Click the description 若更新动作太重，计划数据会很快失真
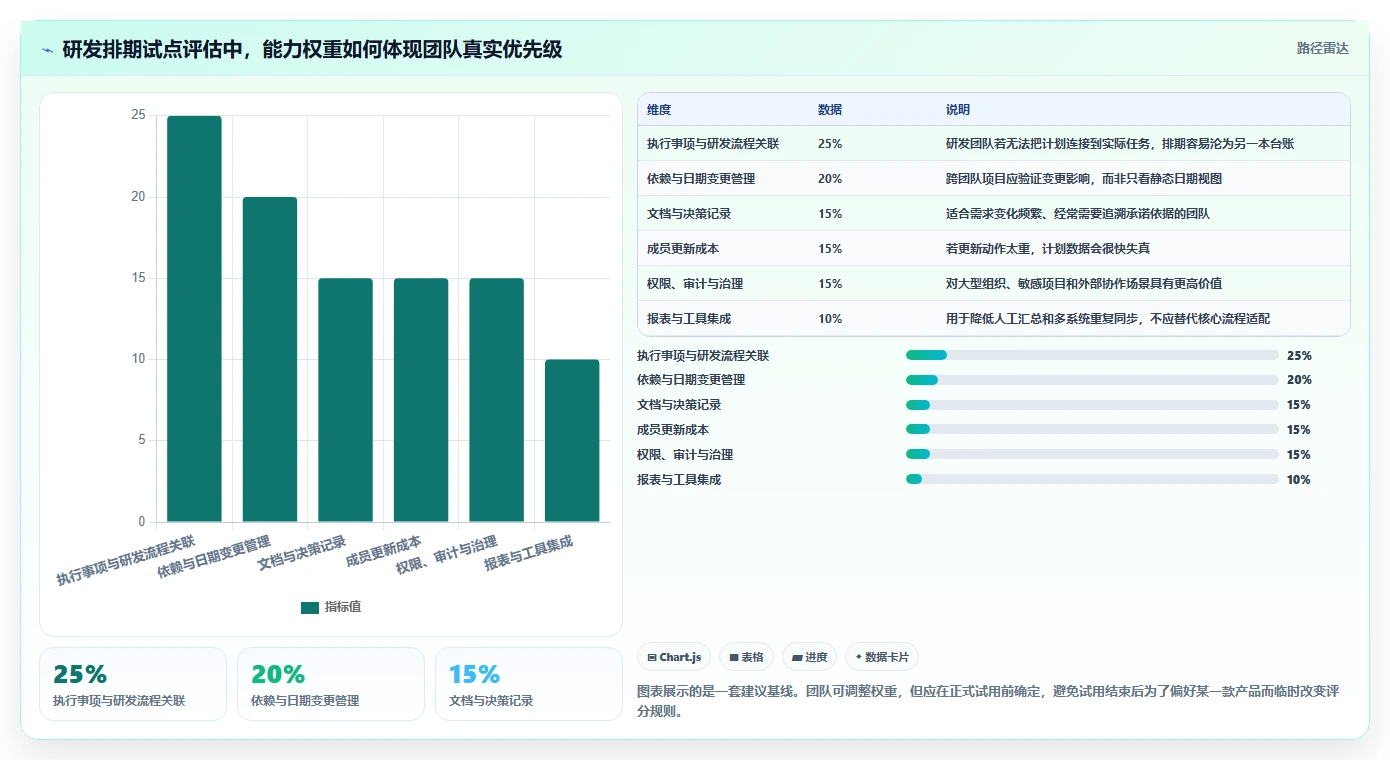This screenshot has height=760, width=1390. (1048, 249)
